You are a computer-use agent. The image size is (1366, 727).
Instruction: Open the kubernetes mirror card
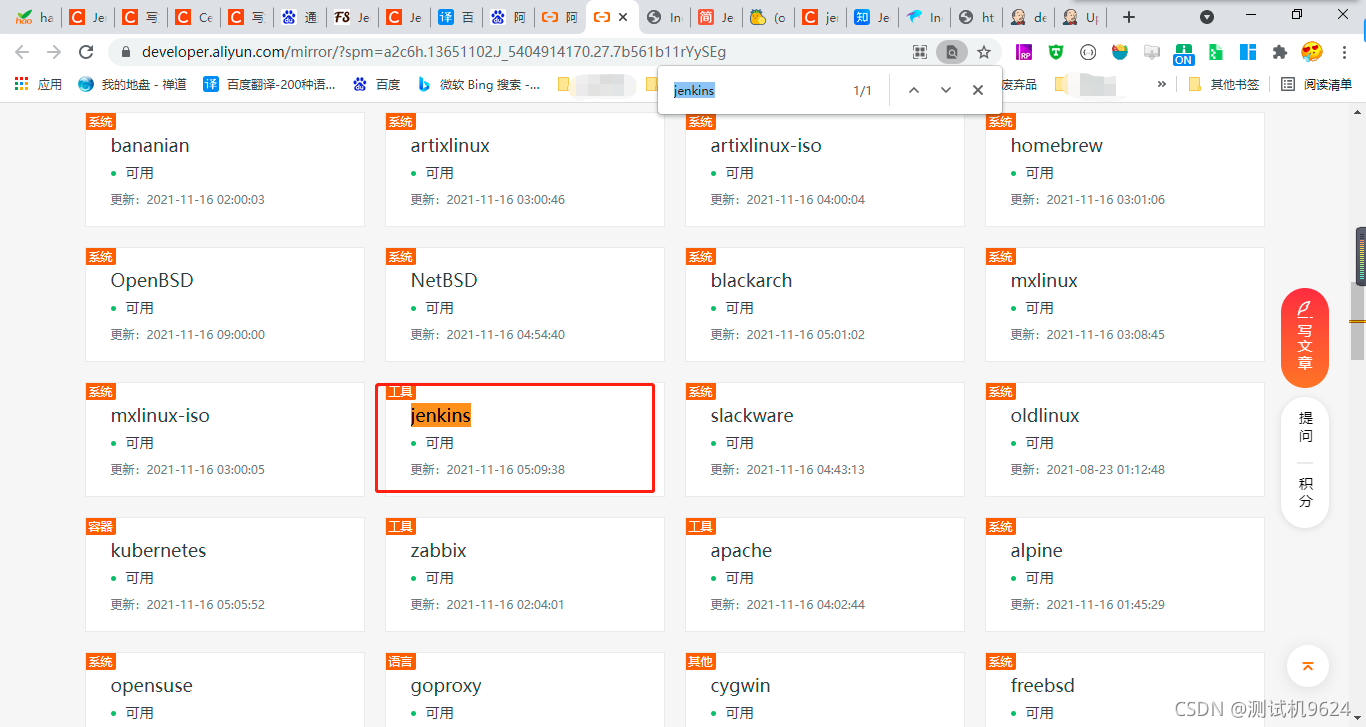click(225, 574)
